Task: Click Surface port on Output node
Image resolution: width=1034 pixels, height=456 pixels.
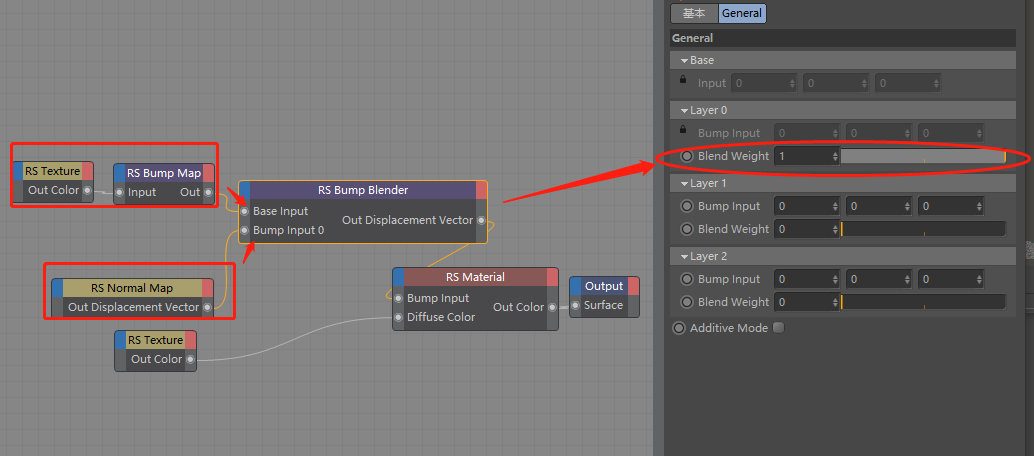Action: click(576, 306)
